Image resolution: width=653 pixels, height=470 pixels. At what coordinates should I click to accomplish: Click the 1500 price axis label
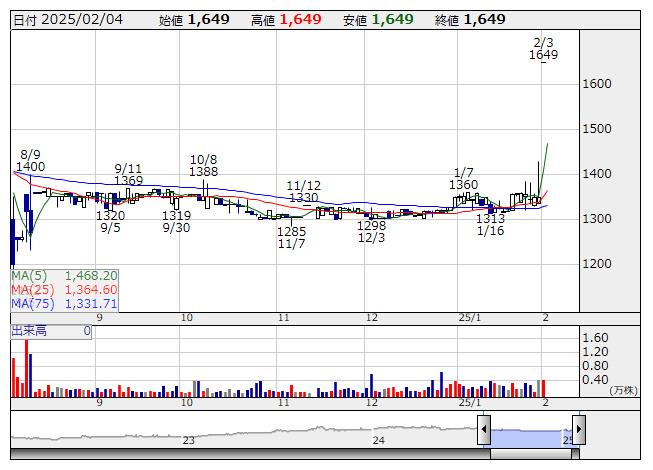pyautogui.click(x=597, y=129)
